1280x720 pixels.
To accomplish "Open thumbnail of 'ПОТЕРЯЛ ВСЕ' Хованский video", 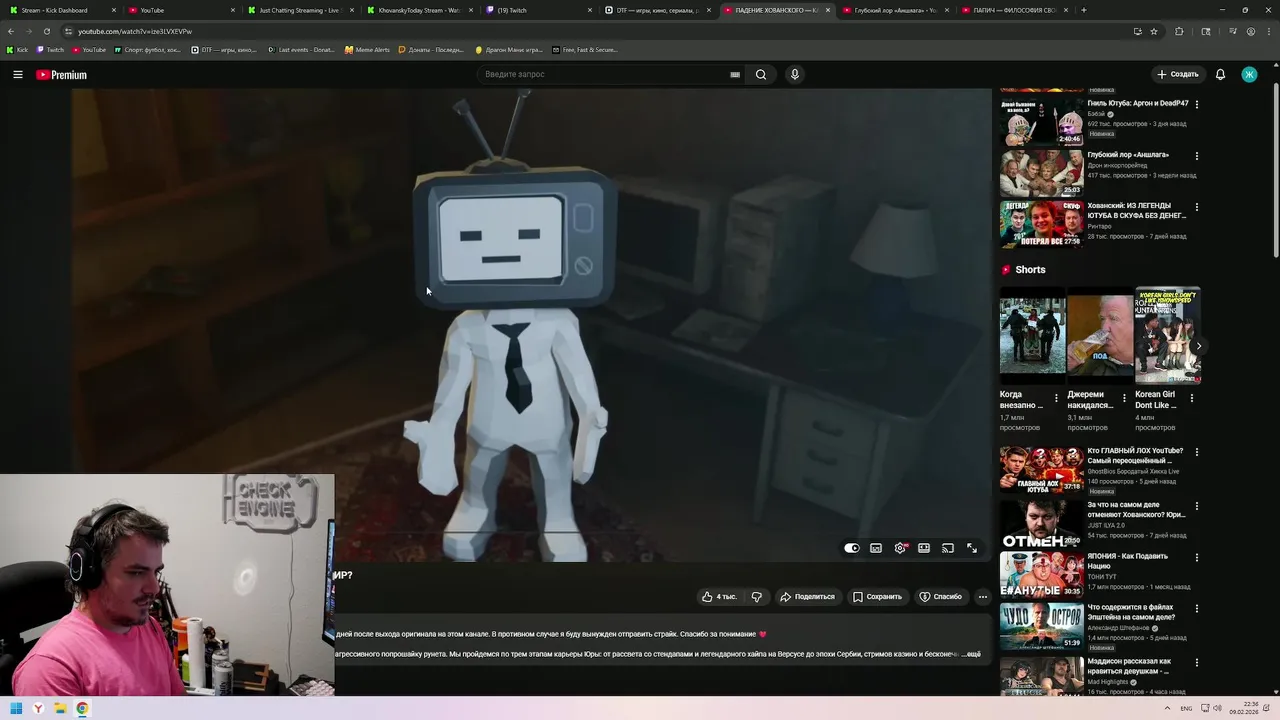I will pyautogui.click(x=1041, y=224).
